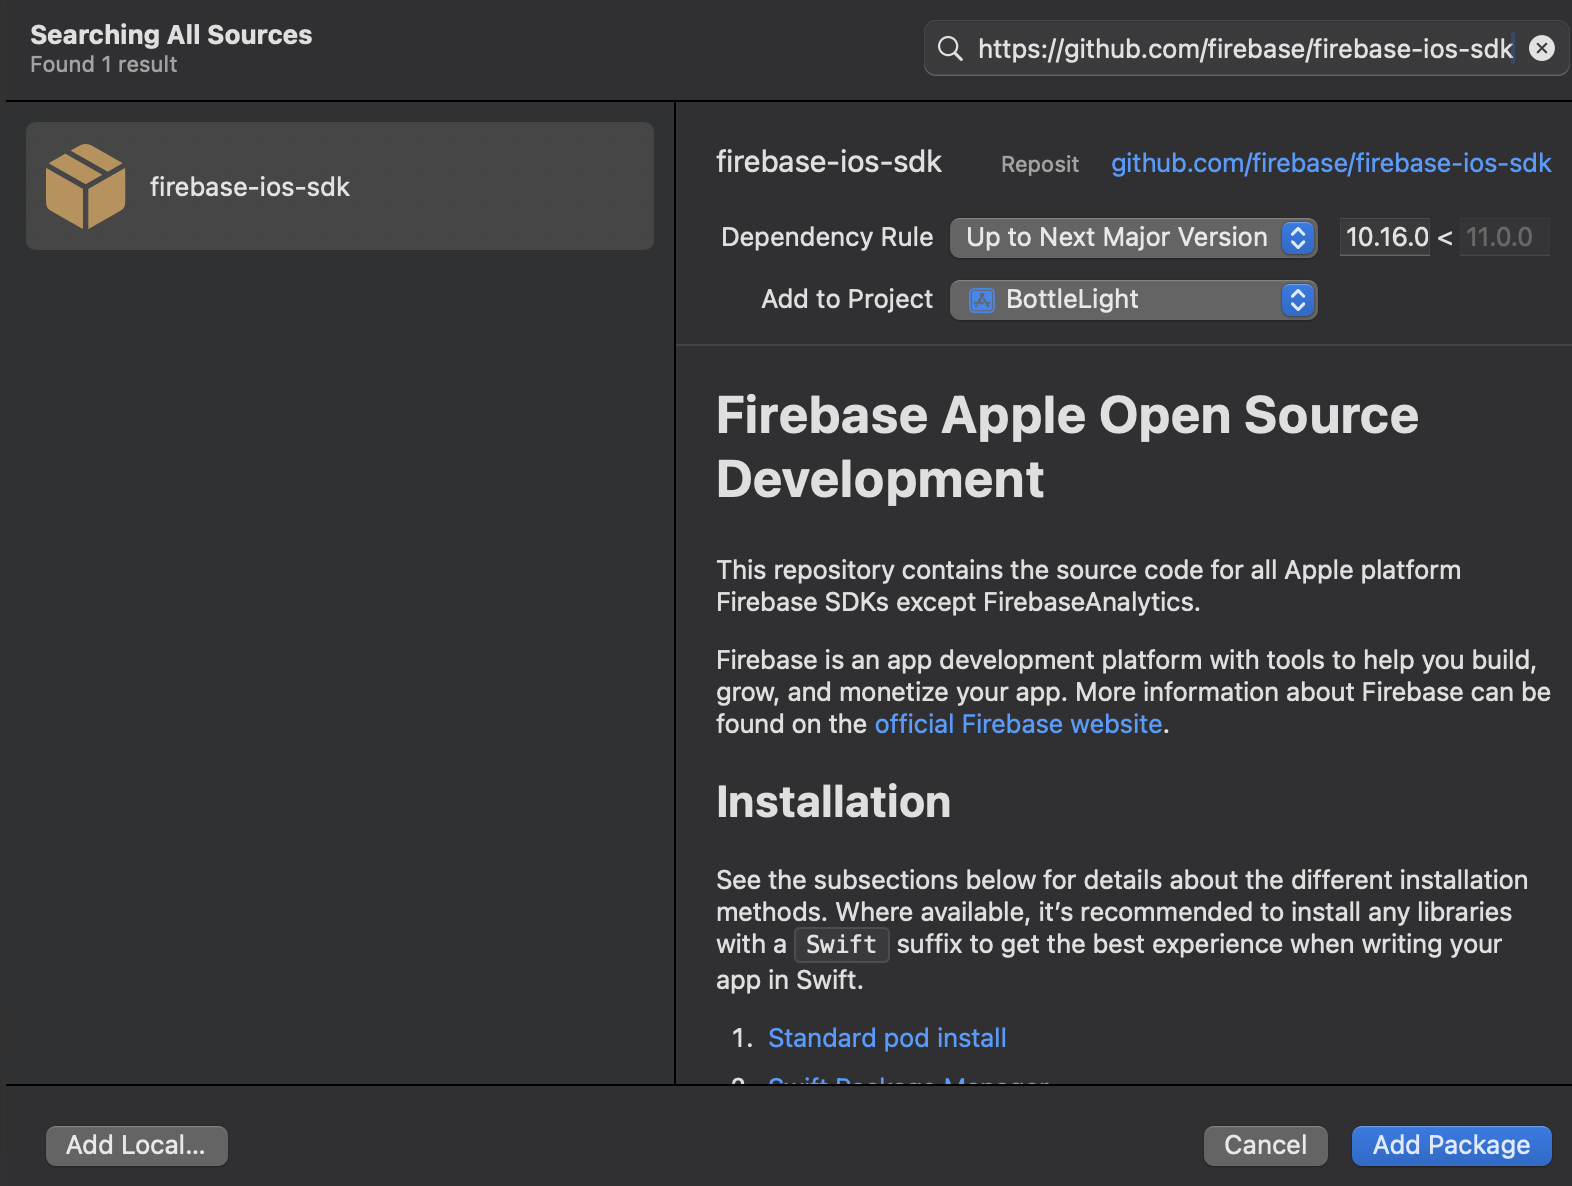This screenshot has height=1186, width=1572.
Task: Select the firebase-ios-sdk result row
Action: (340, 186)
